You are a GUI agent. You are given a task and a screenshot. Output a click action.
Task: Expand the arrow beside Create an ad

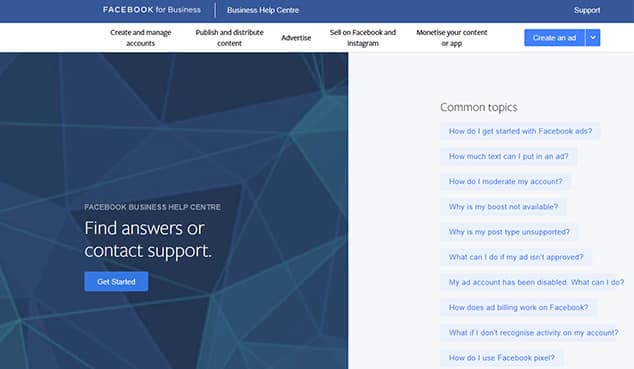(x=593, y=38)
